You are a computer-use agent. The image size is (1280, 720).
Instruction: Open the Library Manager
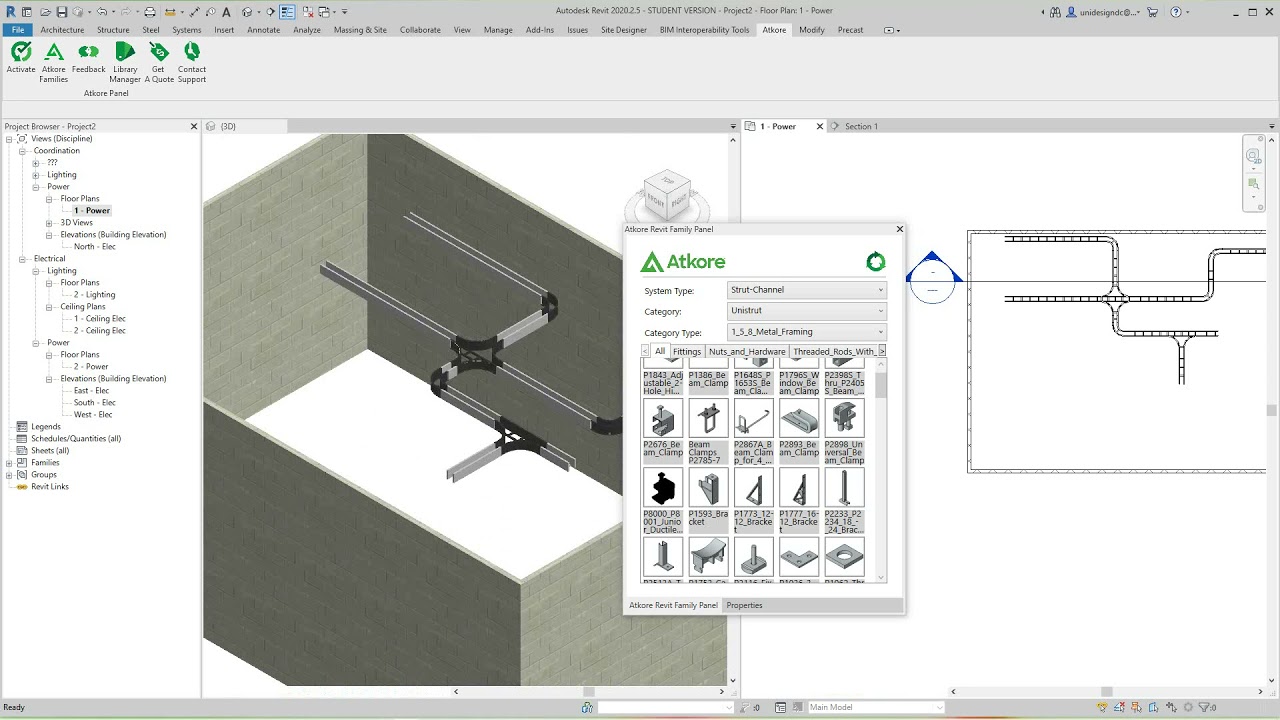pyautogui.click(x=125, y=62)
